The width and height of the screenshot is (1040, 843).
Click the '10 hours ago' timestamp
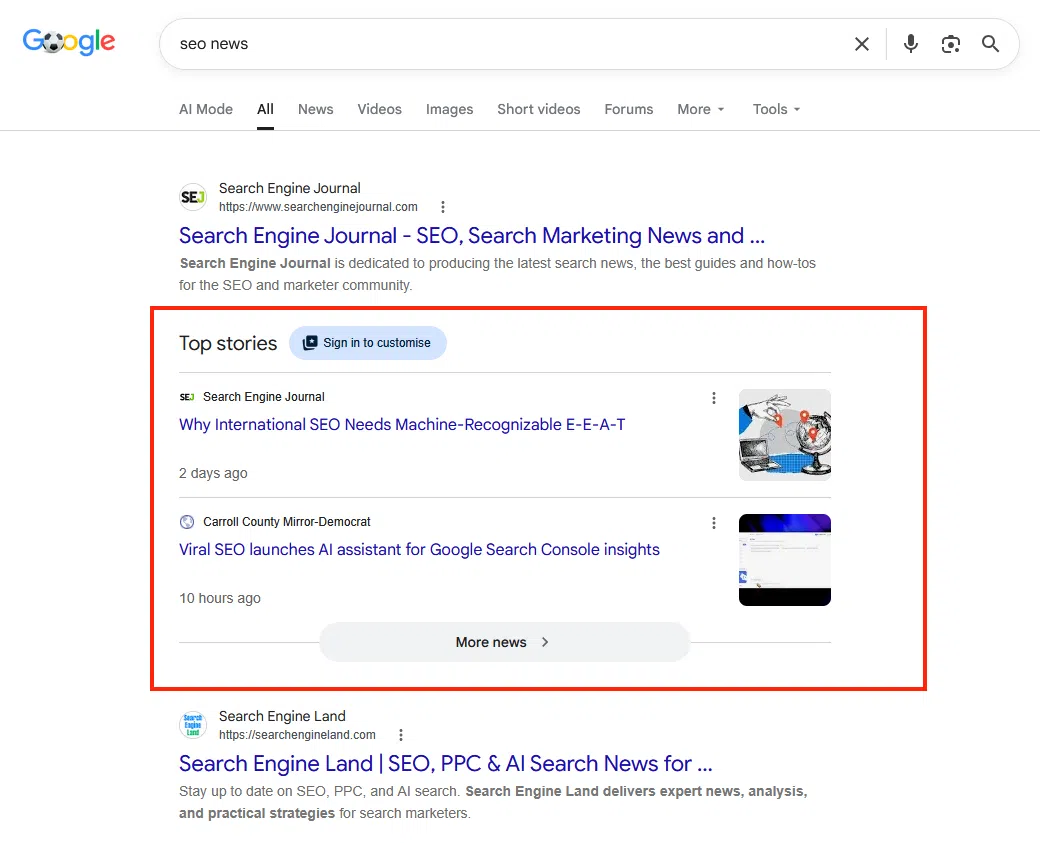pyautogui.click(x=220, y=598)
